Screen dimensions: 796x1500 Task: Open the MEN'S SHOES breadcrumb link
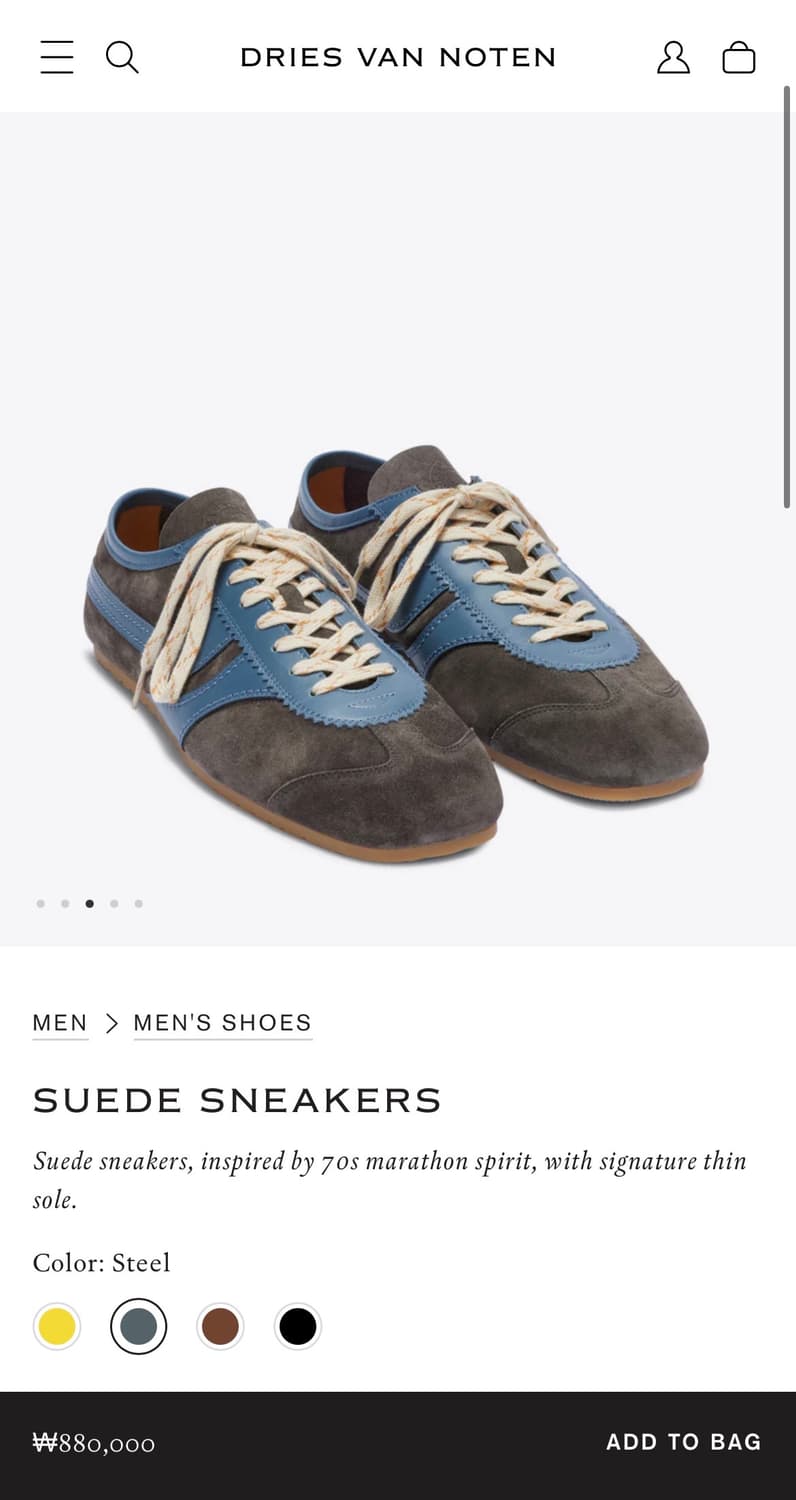click(223, 1023)
